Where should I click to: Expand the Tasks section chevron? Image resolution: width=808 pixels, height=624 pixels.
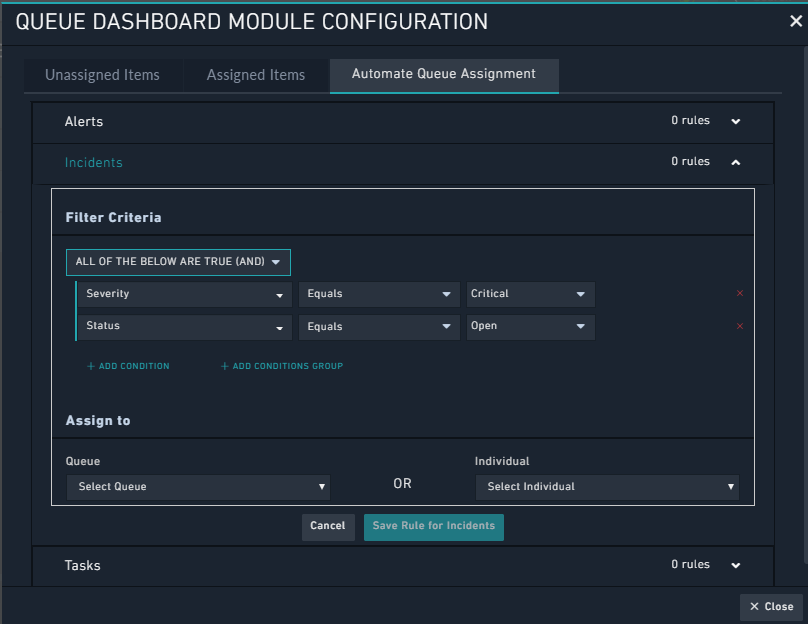tap(735, 565)
